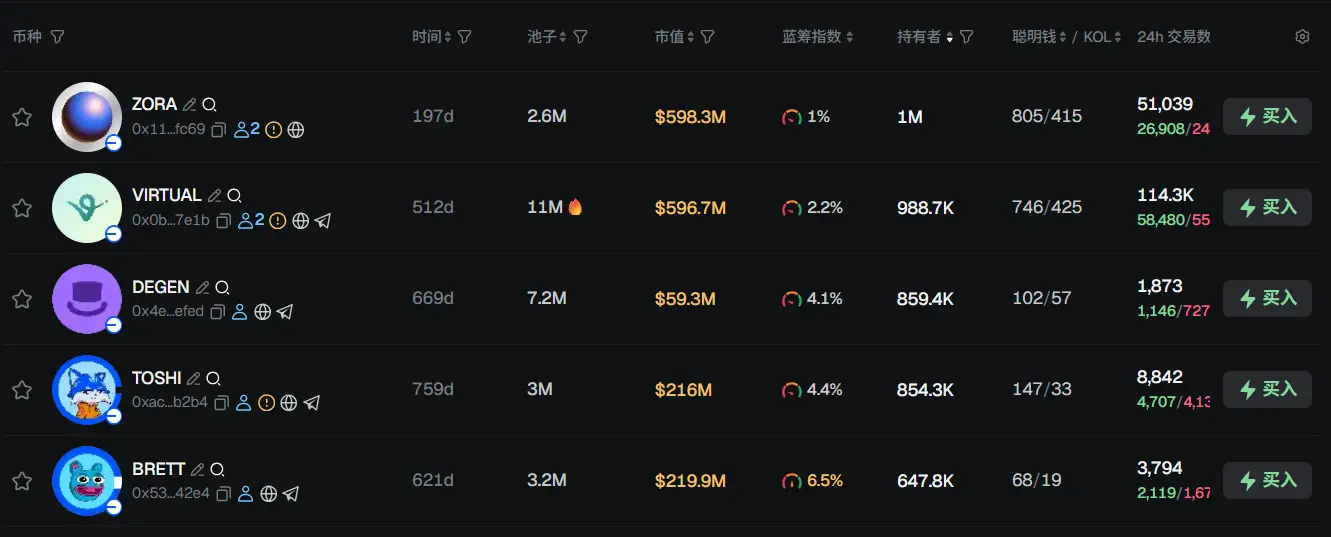Favorite ZORA with the star toggle

tap(21, 117)
